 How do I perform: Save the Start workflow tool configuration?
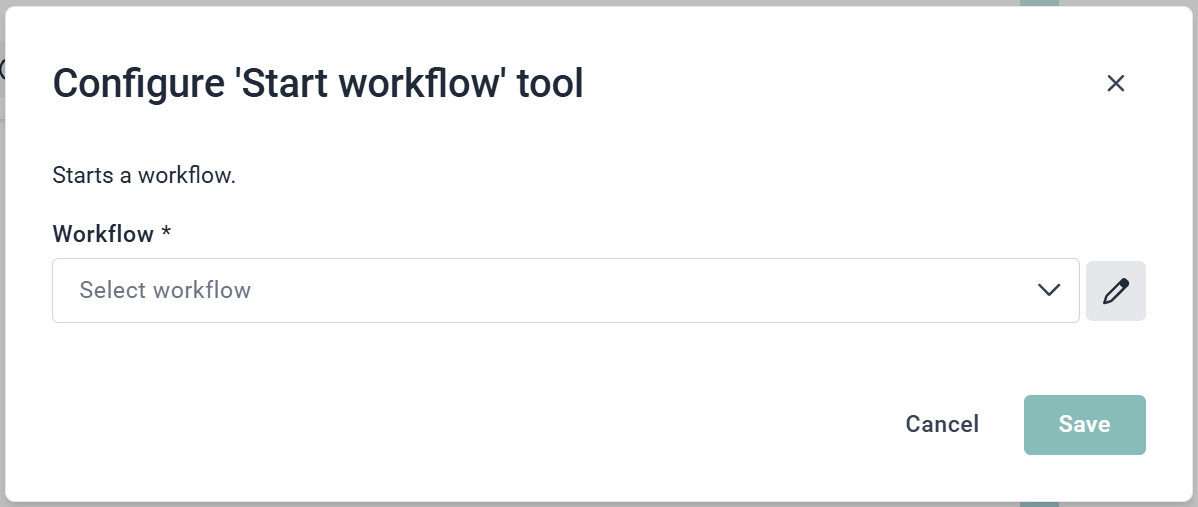[x=1084, y=425]
